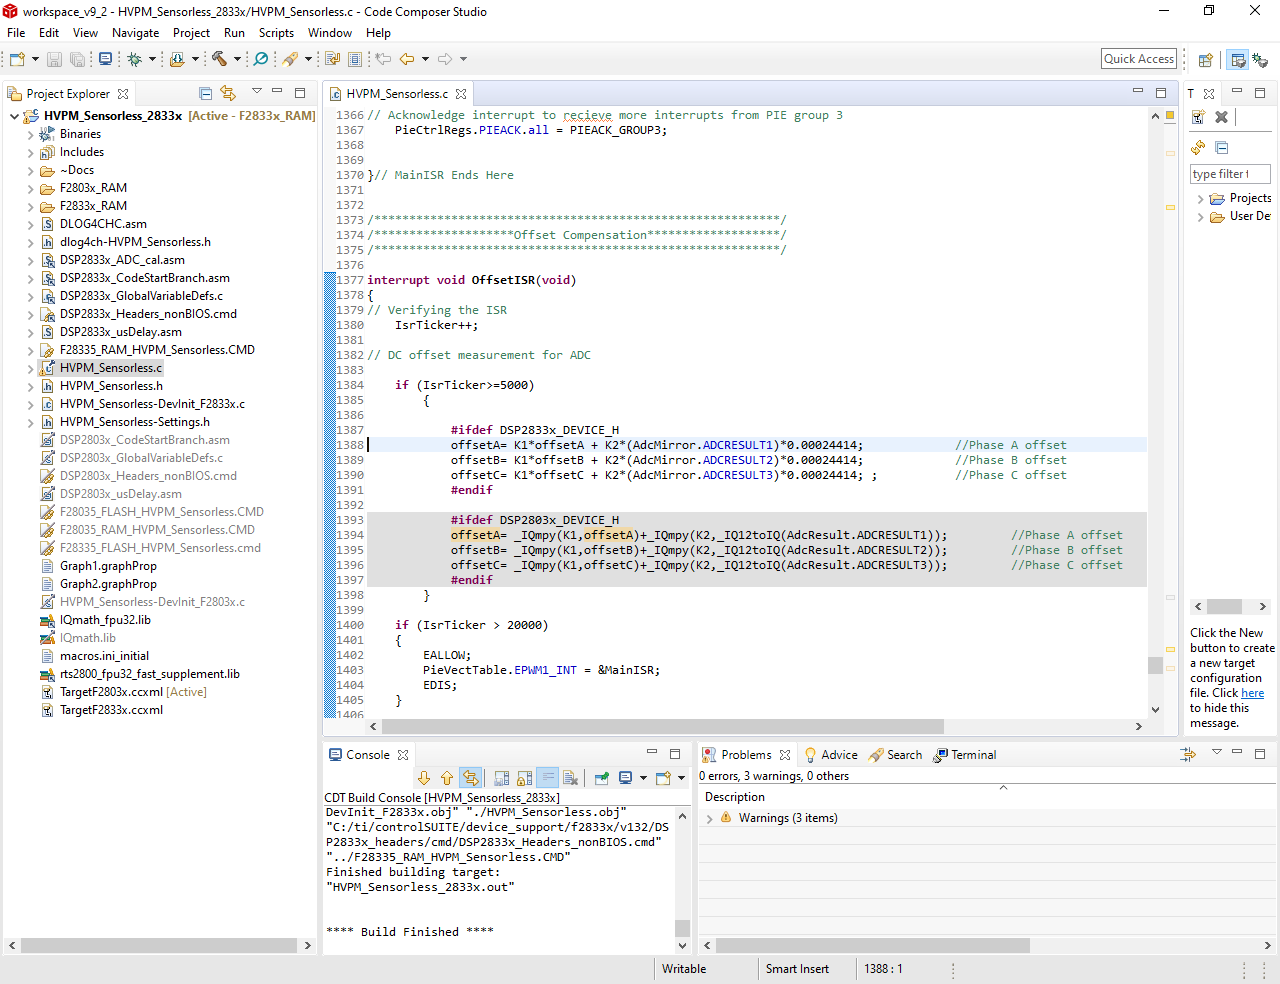Image resolution: width=1280 pixels, height=984 pixels.
Task: Select TargetF2833x.ccxml file in explorer
Action: pyautogui.click(x=111, y=710)
